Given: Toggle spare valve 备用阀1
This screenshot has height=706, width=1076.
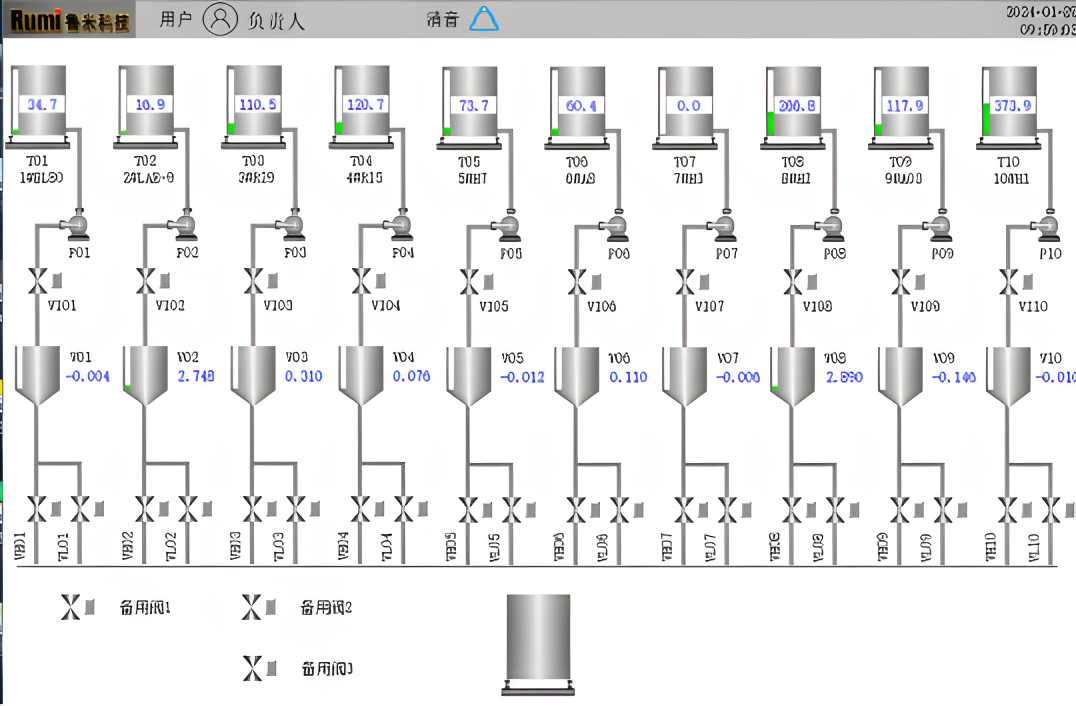Looking at the screenshot, I should pyautogui.click(x=70, y=607).
